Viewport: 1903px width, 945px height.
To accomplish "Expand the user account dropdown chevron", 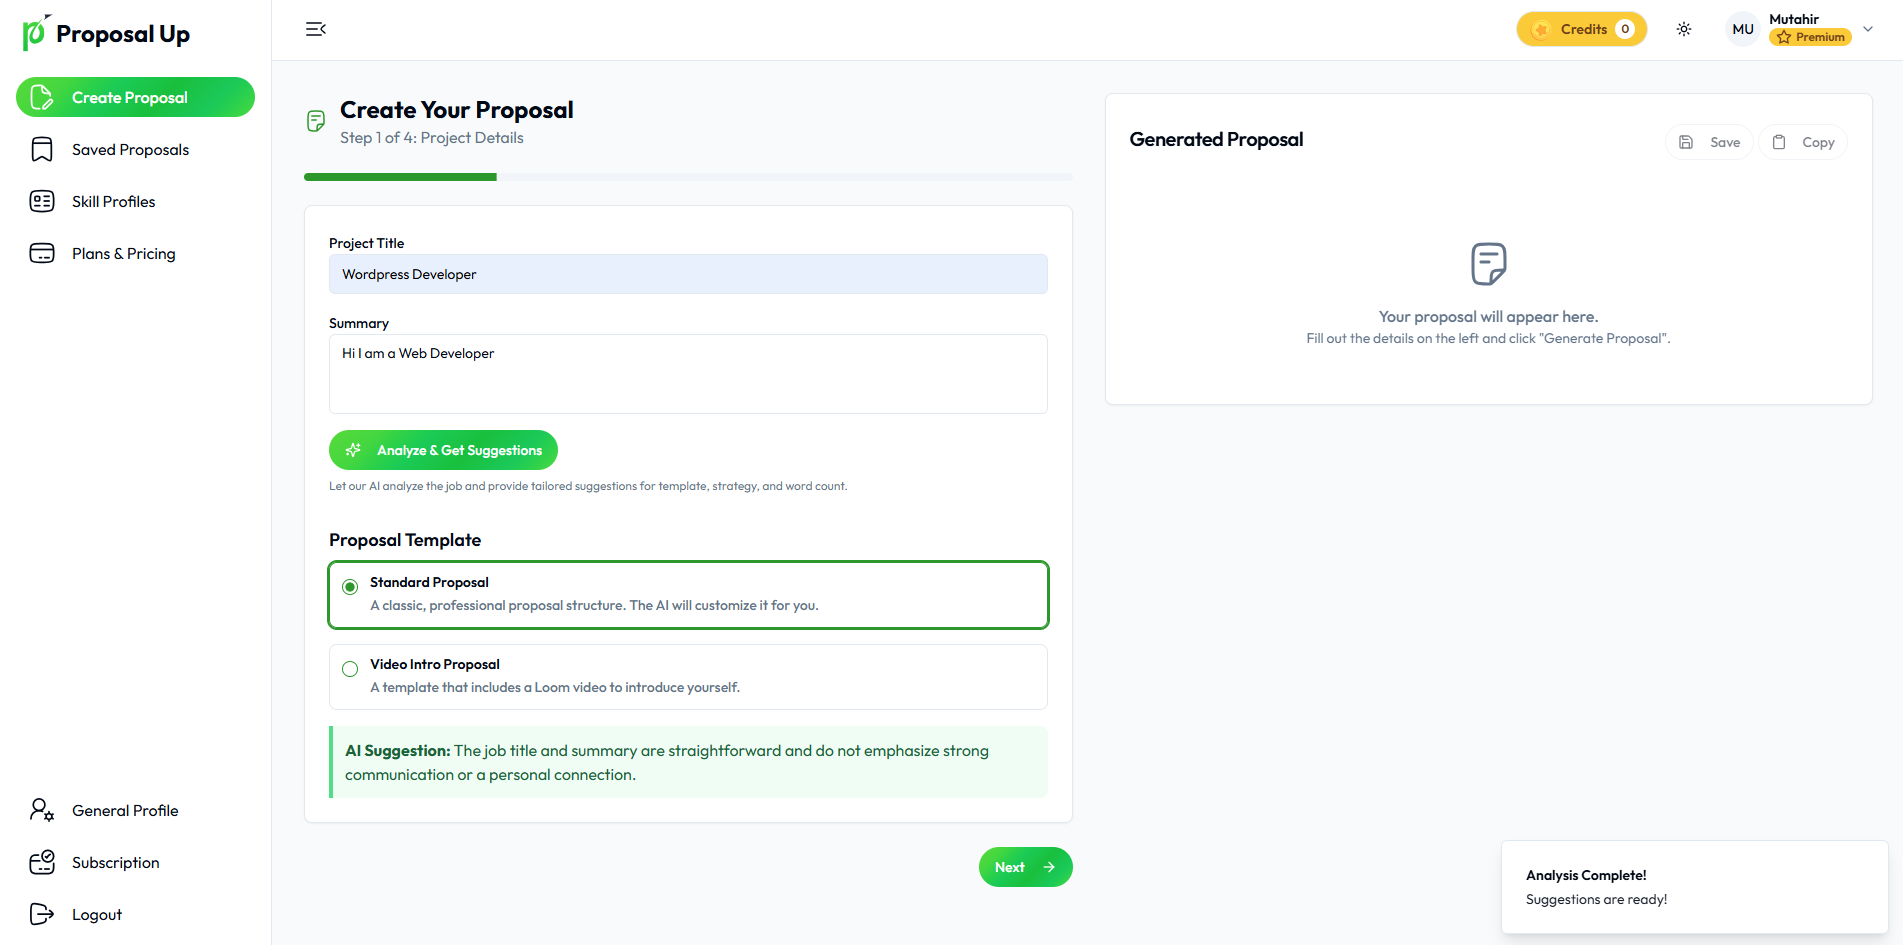I will point(1868,29).
